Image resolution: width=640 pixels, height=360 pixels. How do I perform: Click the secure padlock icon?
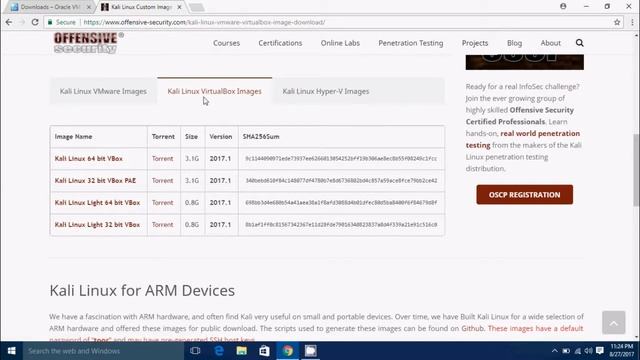[x=50, y=22]
